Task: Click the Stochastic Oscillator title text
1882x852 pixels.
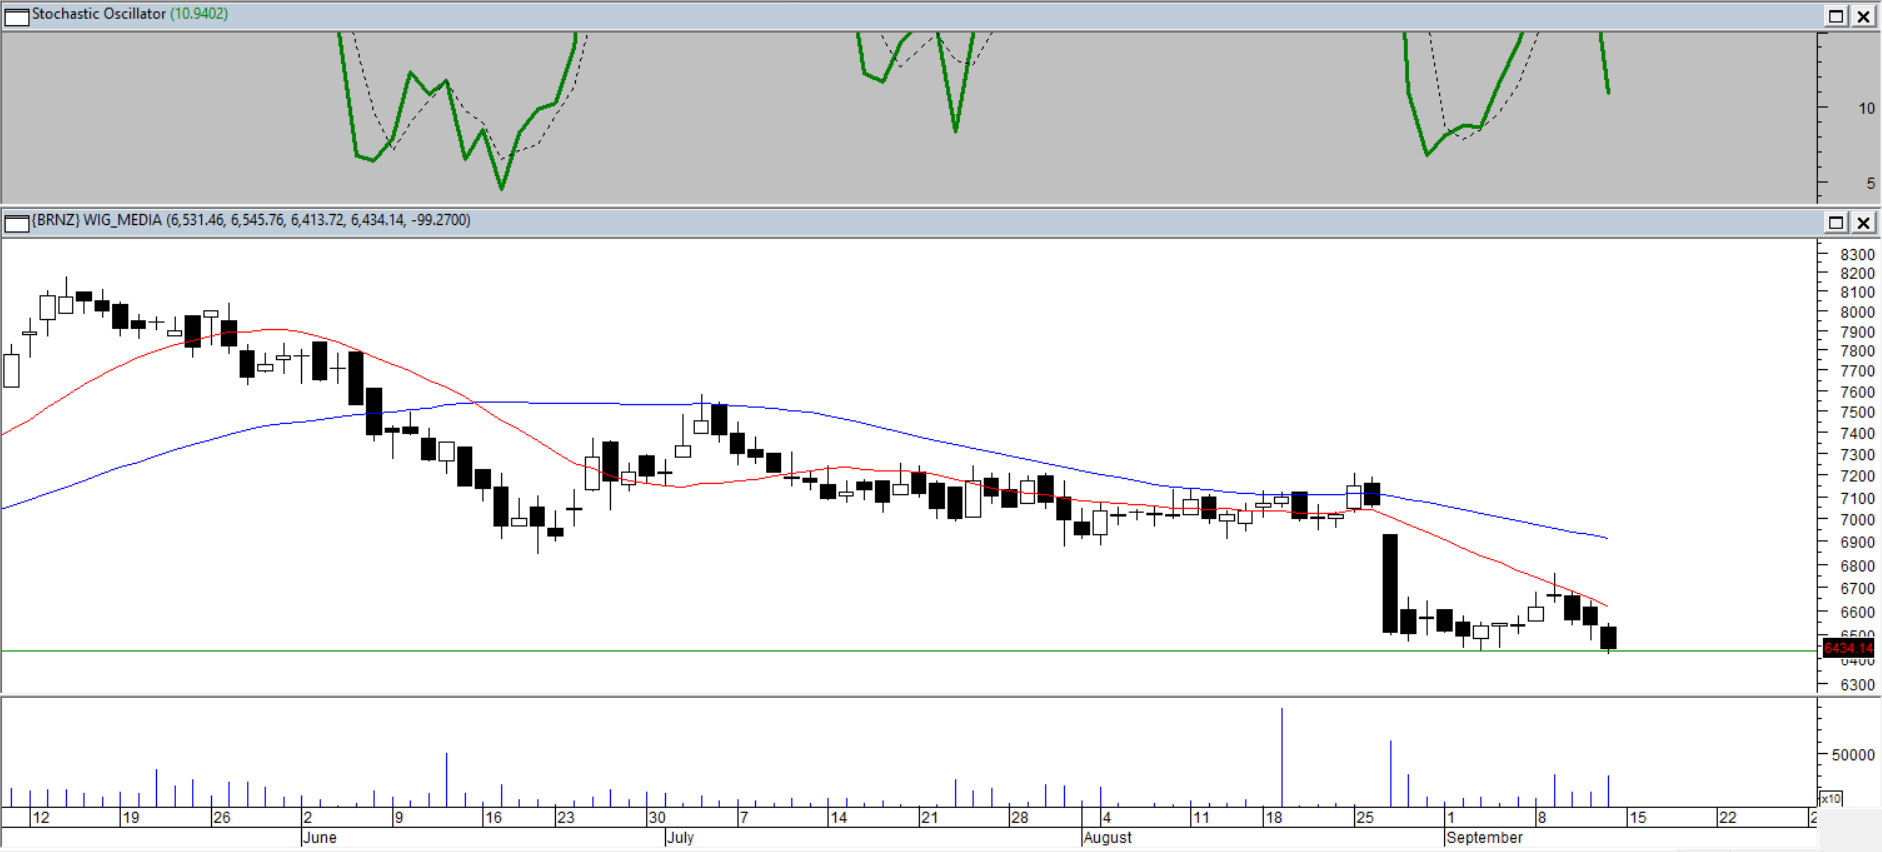Action: 98,14
